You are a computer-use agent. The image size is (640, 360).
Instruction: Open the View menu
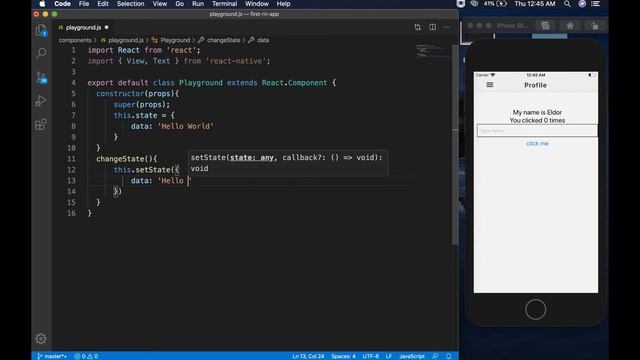tap(160, 4)
